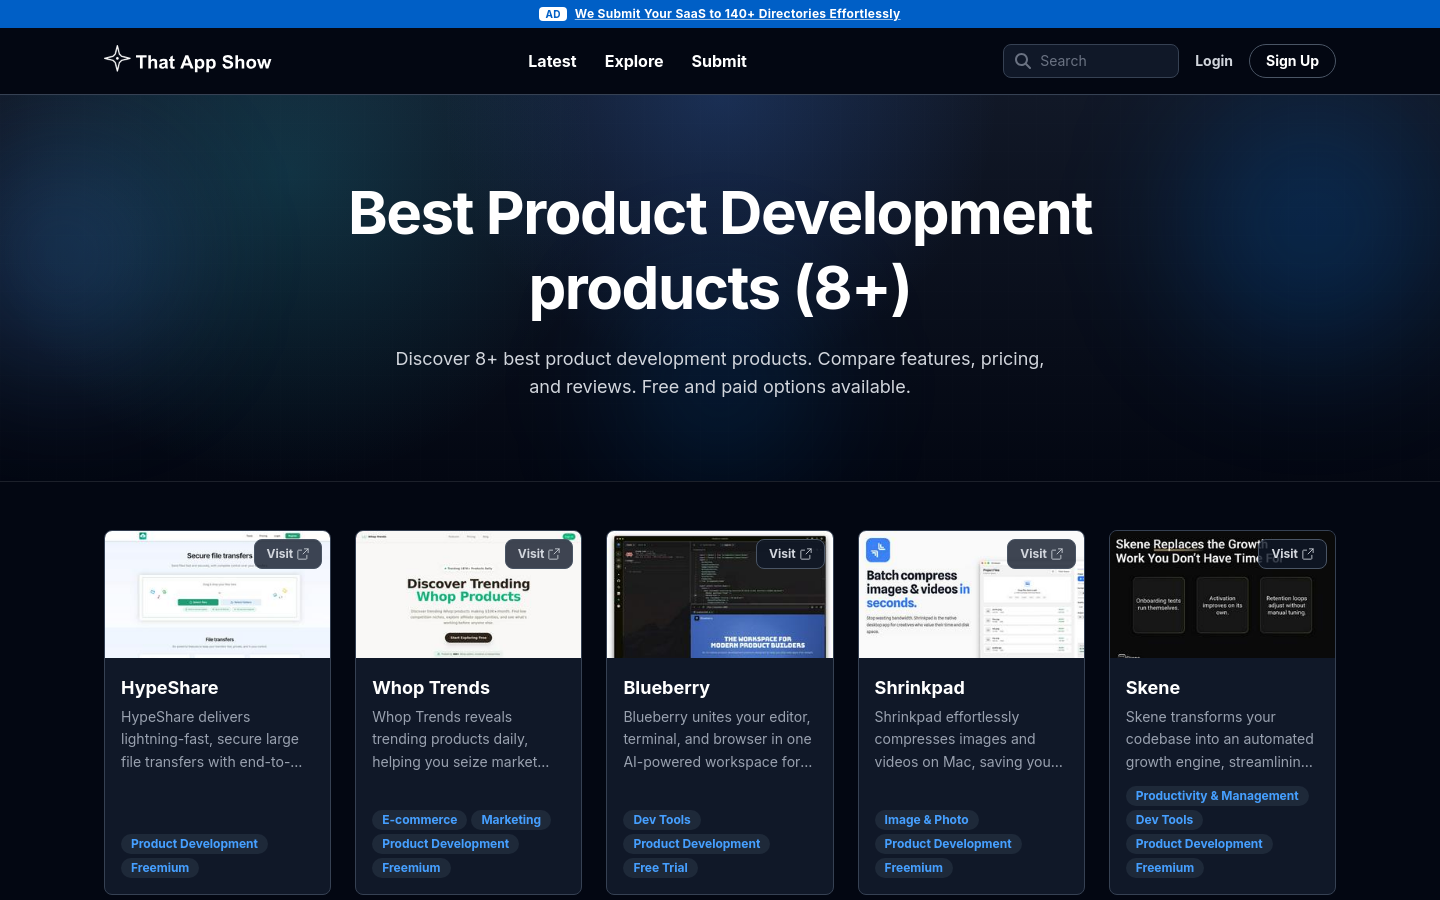The height and width of the screenshot is (900, 1440).
Task: Select Product Development tag on Whop Trends card
Action: 445,844
